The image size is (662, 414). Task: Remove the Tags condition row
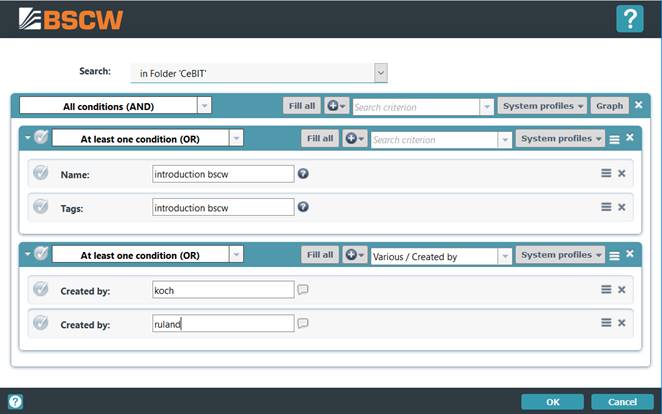click(621, 207)
